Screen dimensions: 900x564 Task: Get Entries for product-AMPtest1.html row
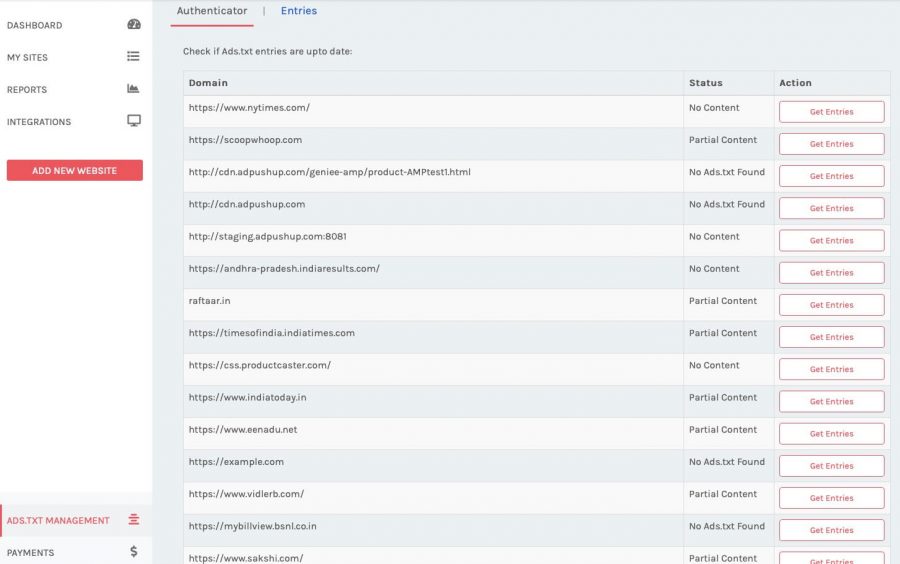click(x=832, y=176)
